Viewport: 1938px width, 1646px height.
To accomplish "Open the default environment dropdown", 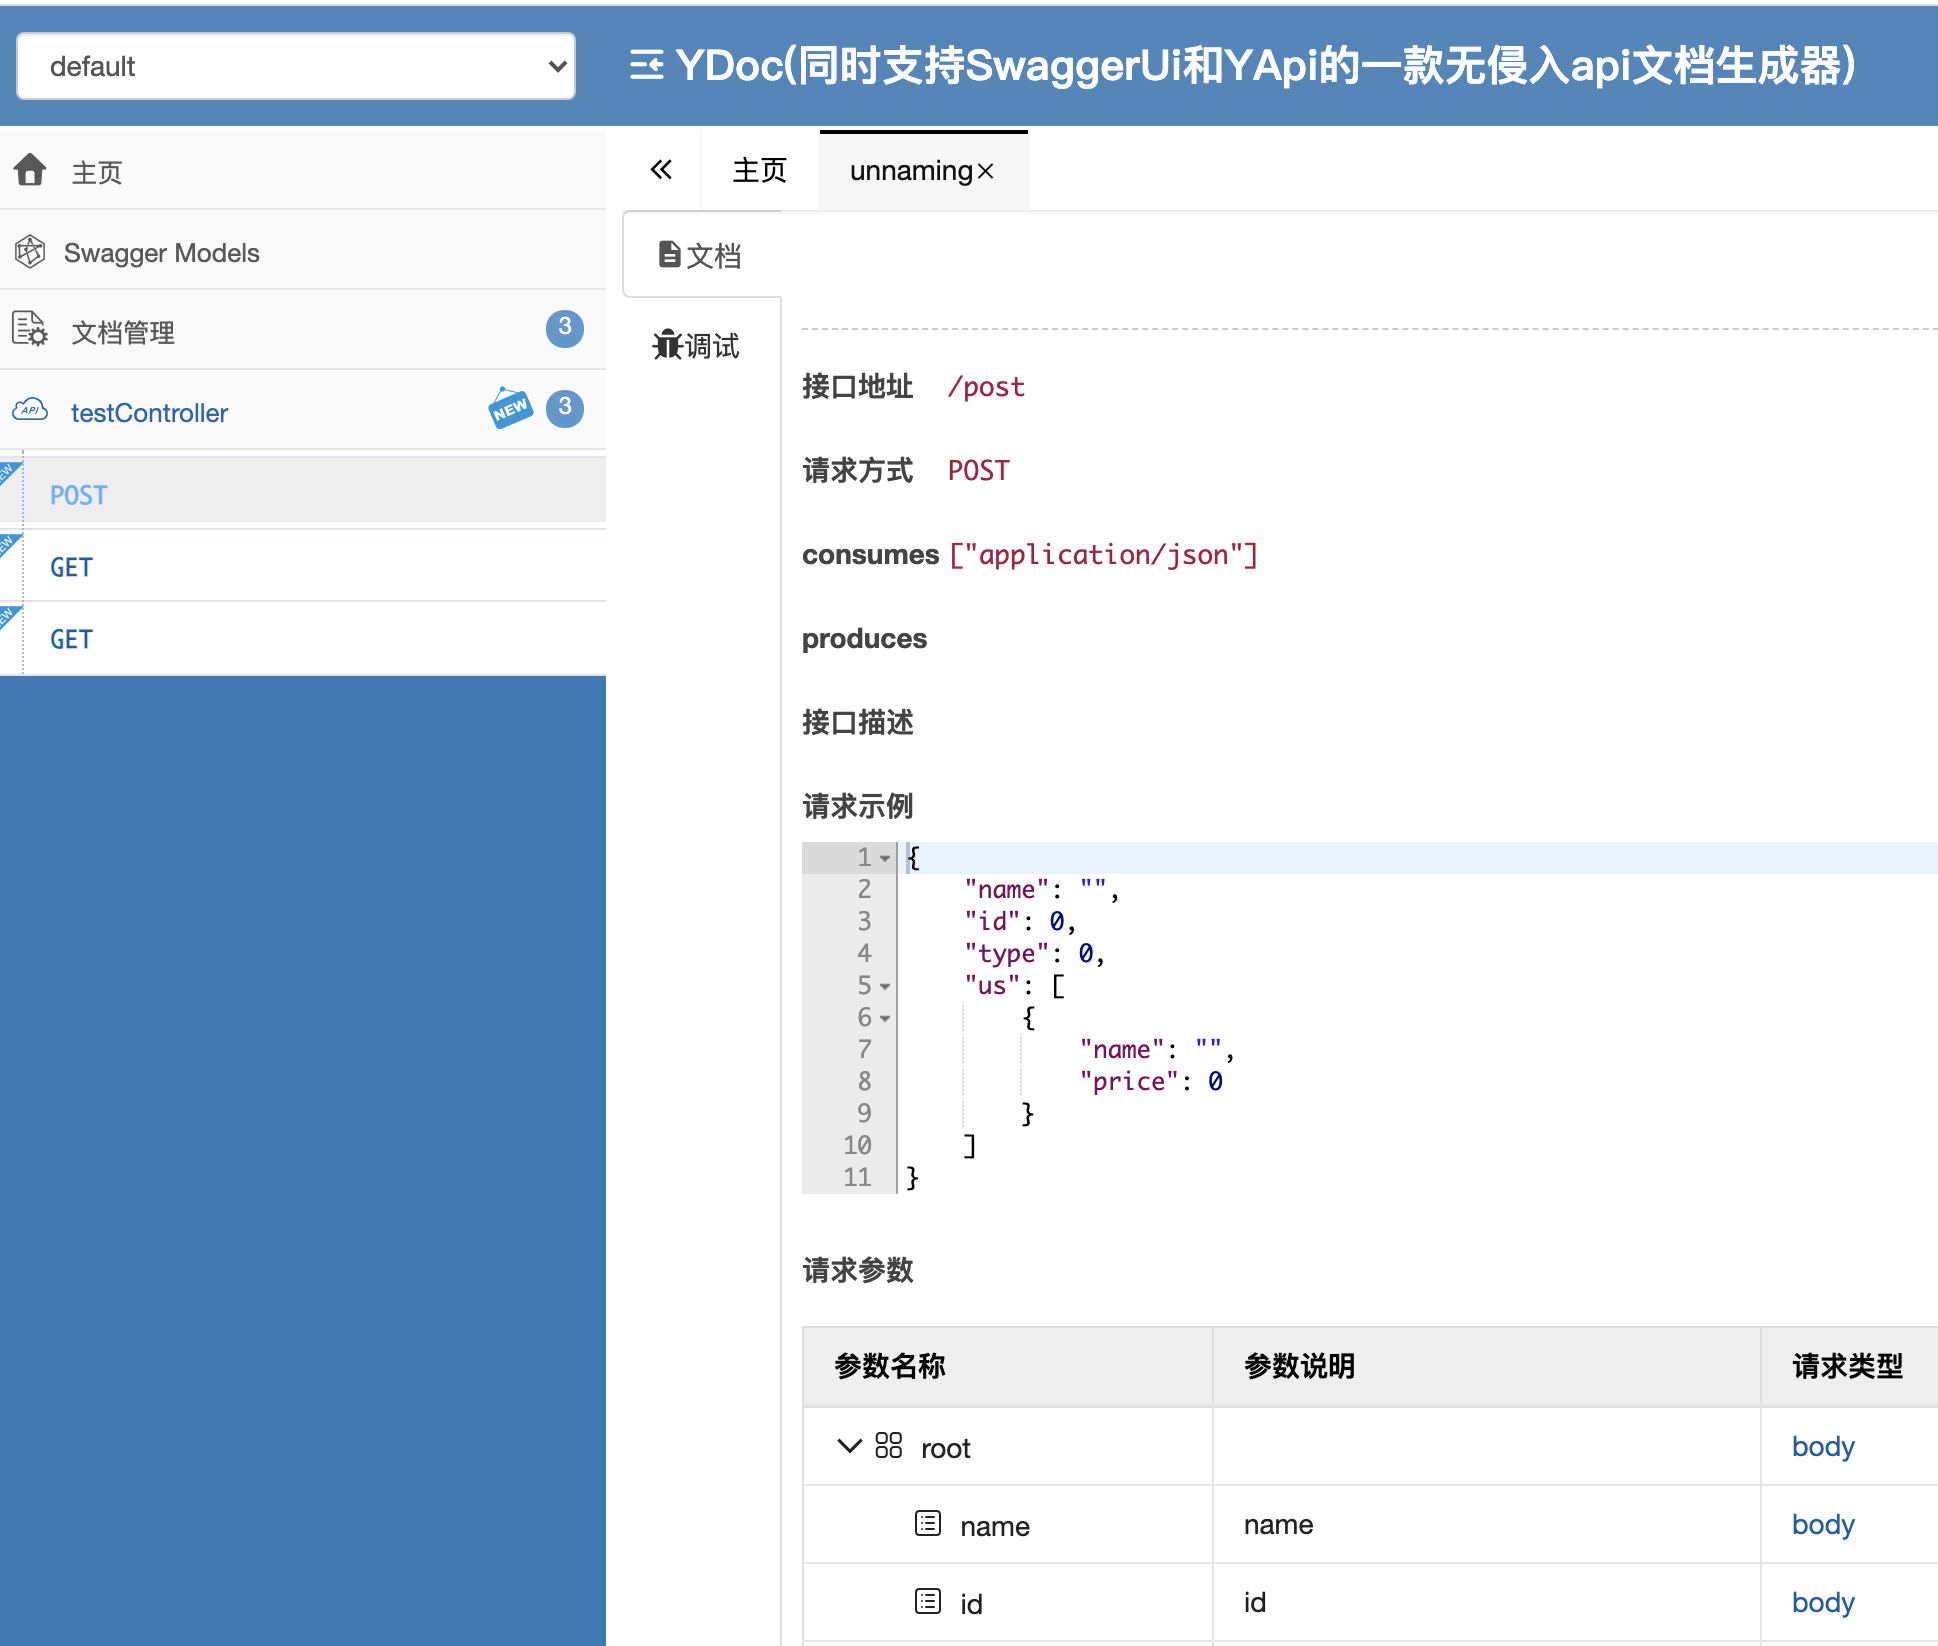I will 295,66.
